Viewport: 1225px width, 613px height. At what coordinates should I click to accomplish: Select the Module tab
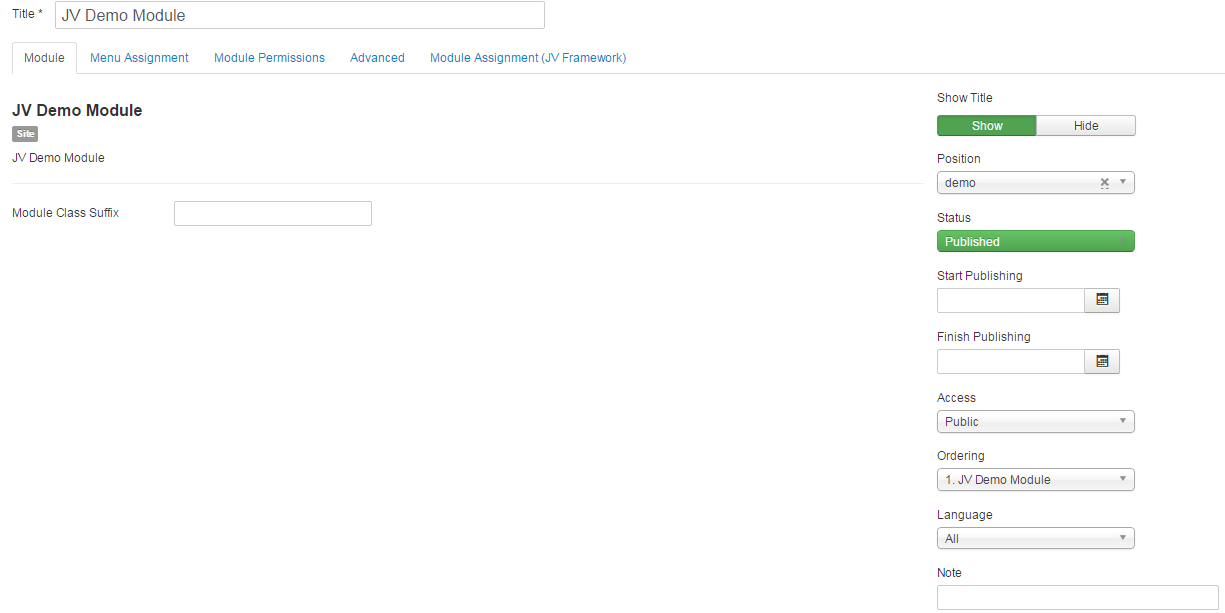pos(44,58)
